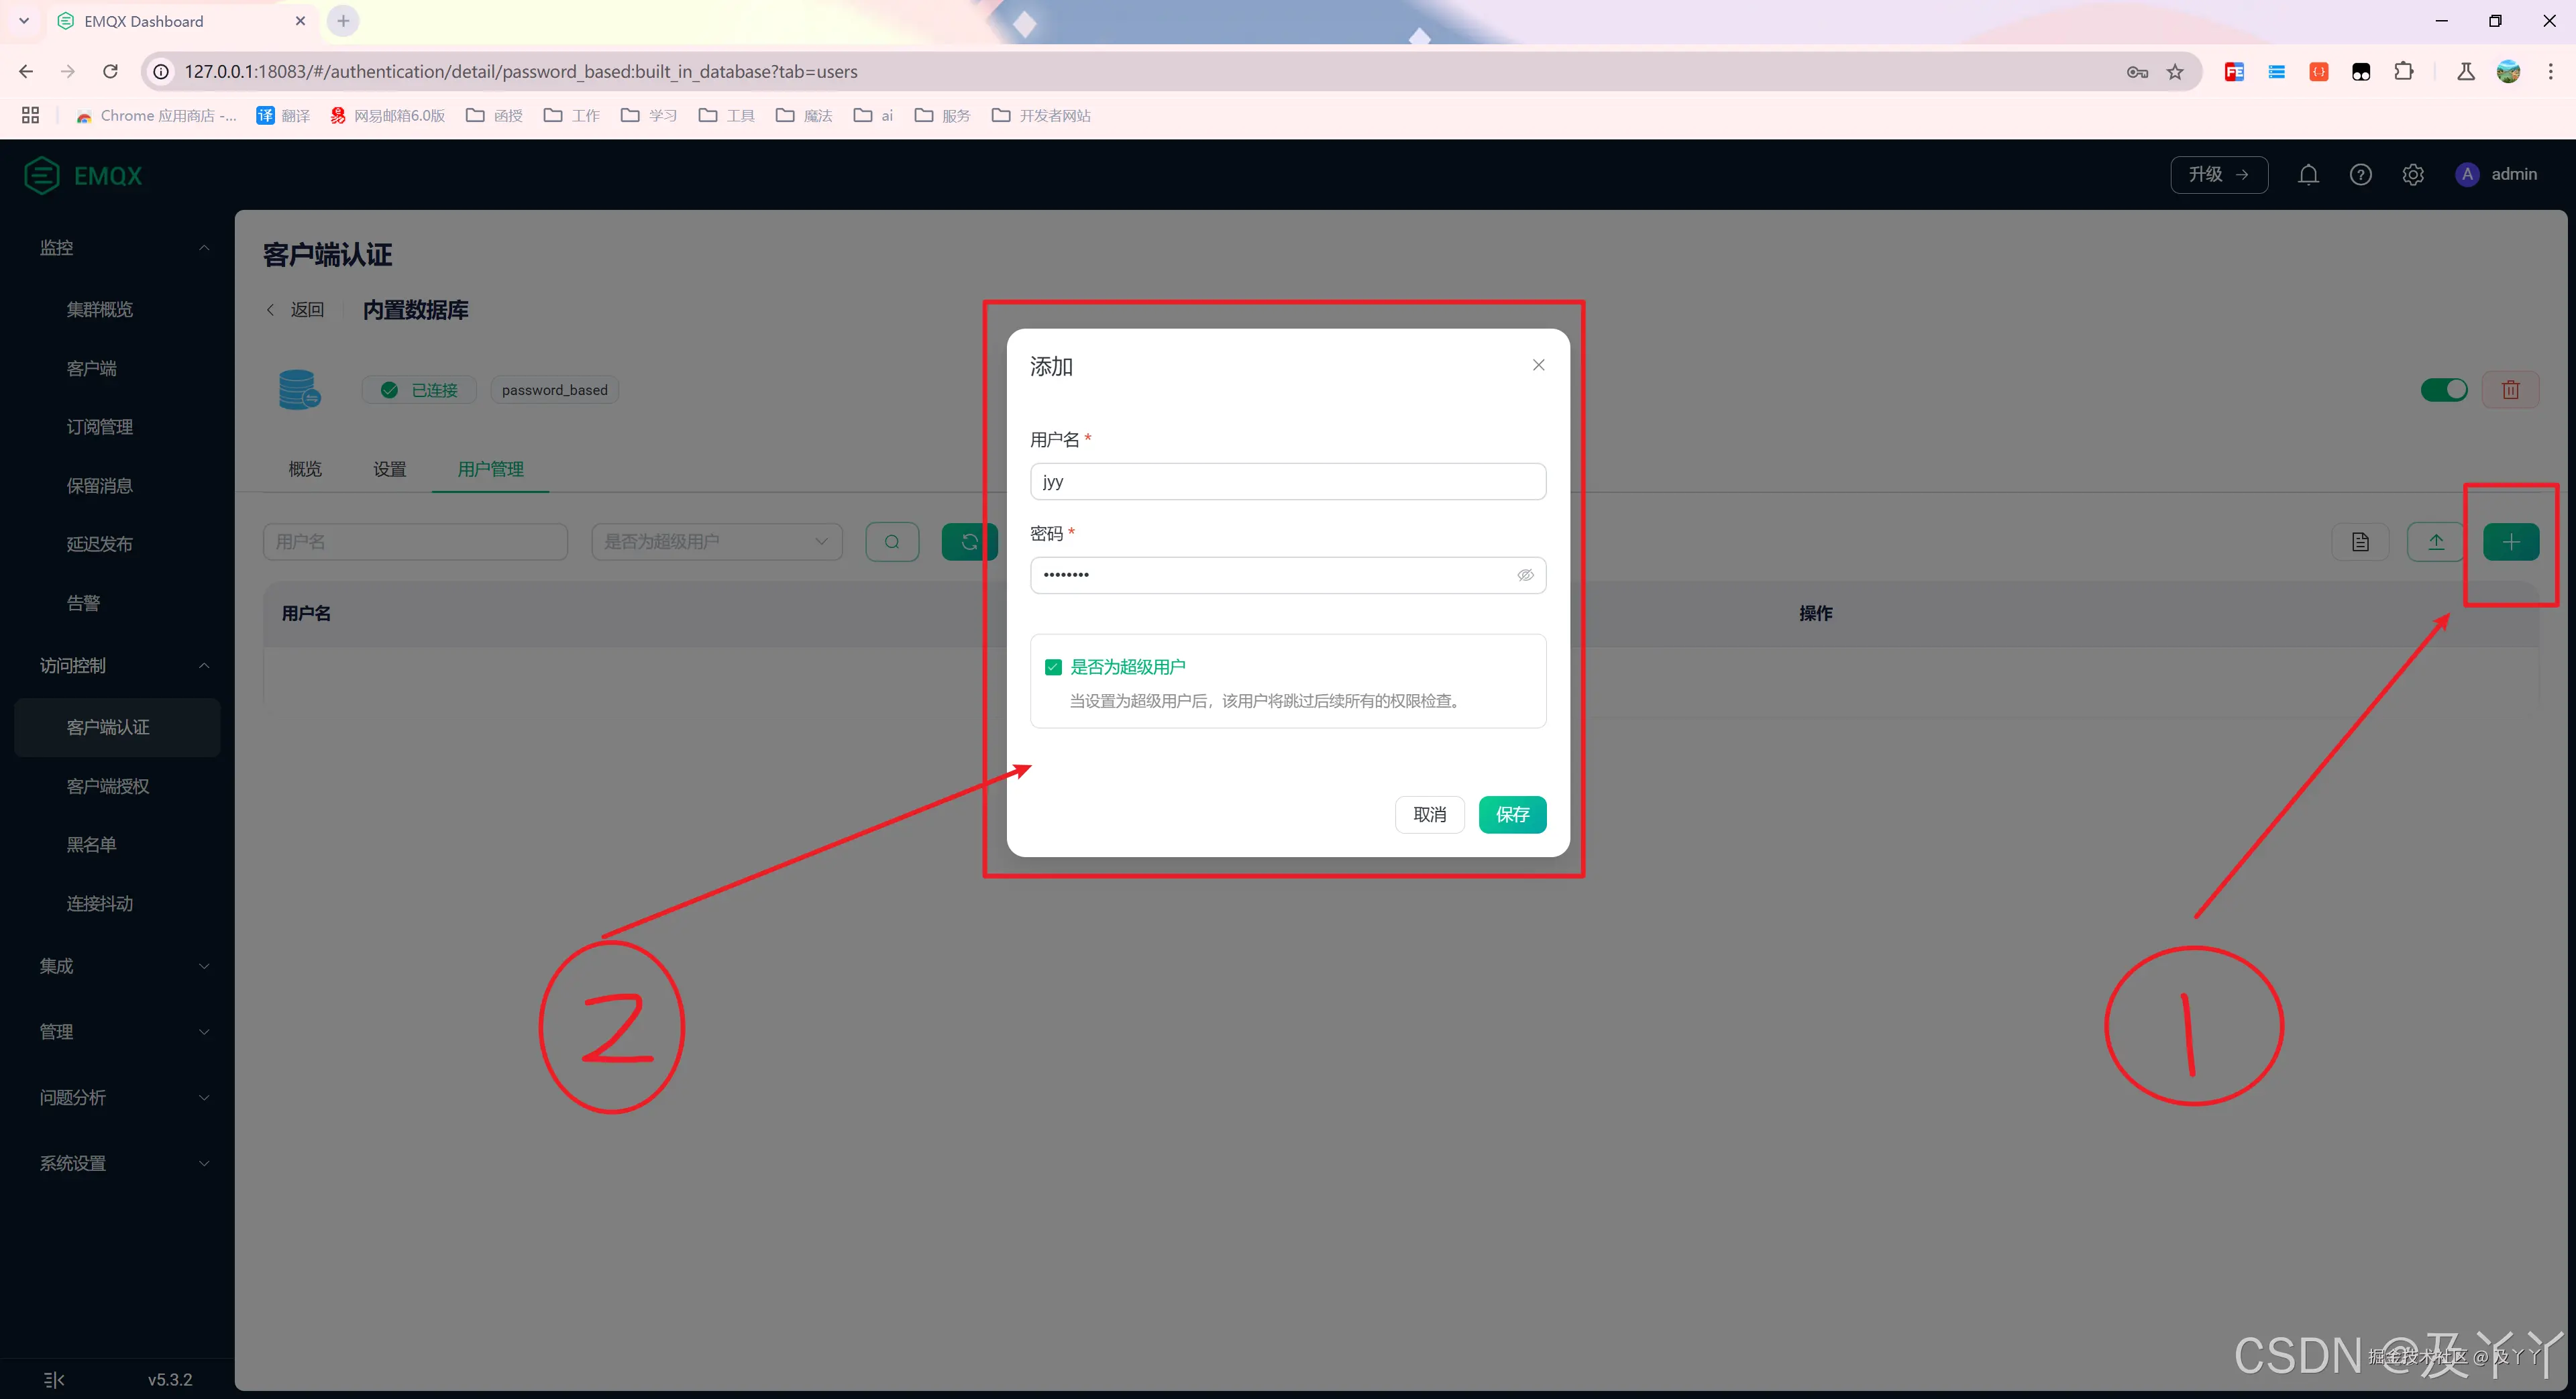
Task: Click the 用户名 input in dialog
Action: pyautogui.click(x=1287, y=482)
